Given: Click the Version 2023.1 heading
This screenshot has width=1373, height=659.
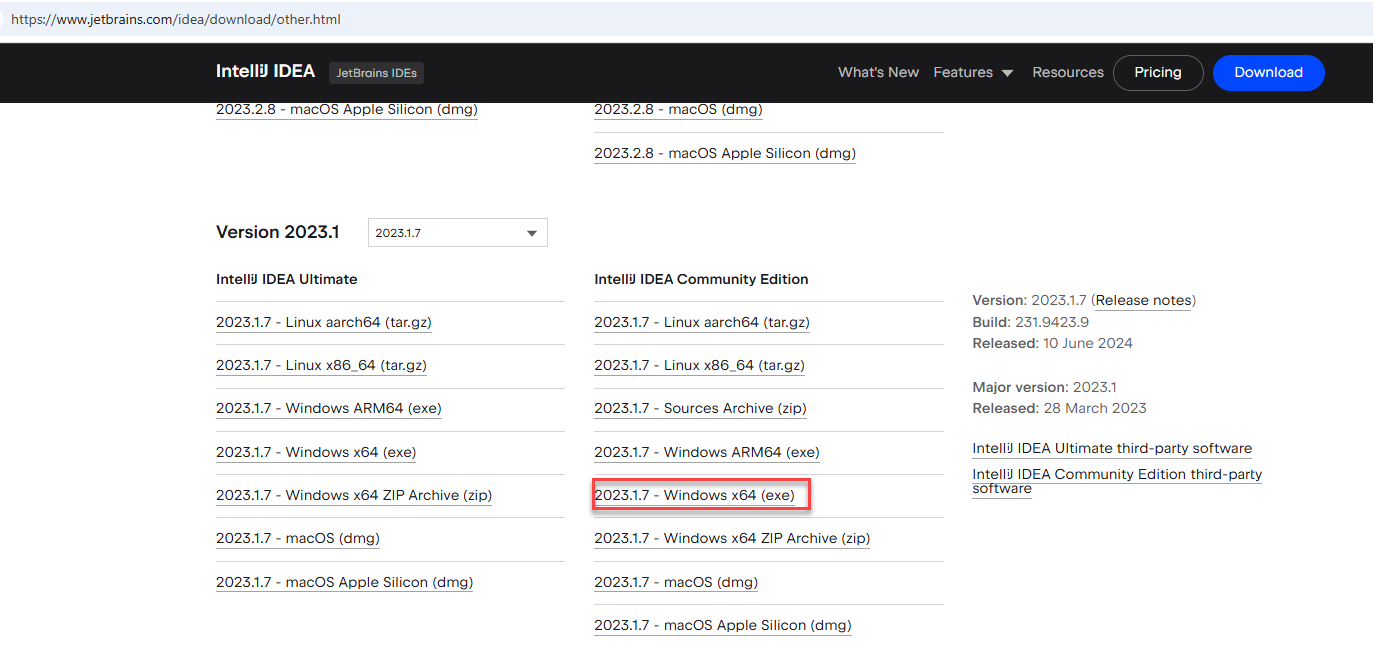Looking at the screenshot, I should point(277,232).
